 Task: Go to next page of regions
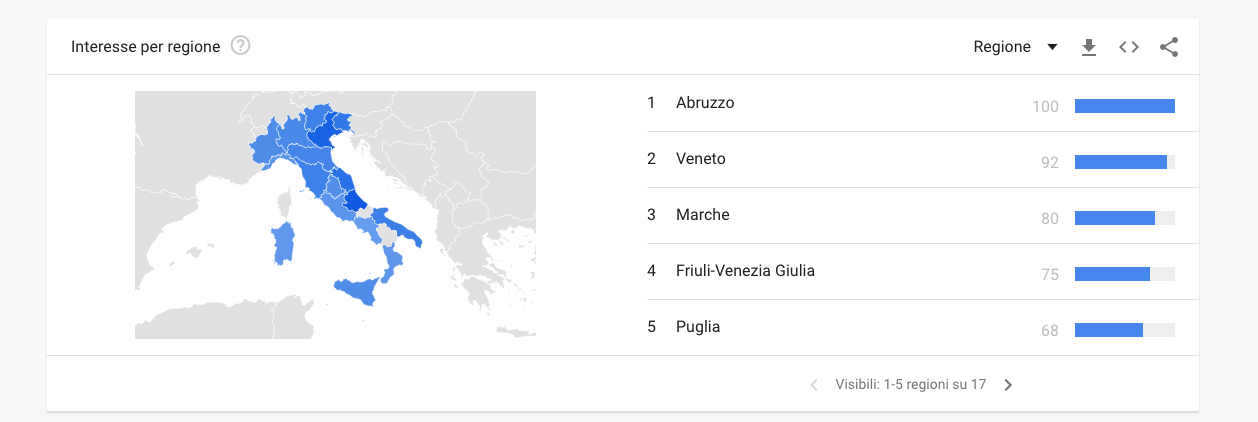(x=1008, y=385)
